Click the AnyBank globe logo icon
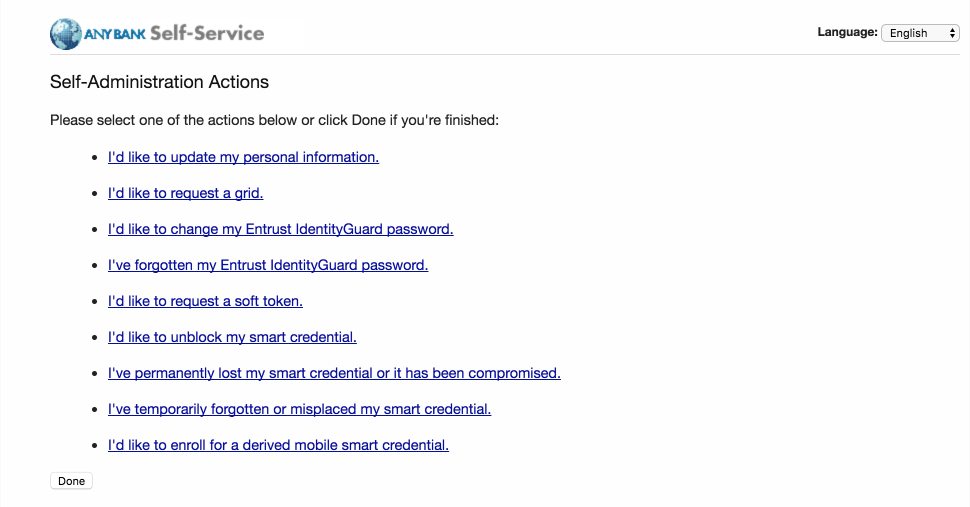This screenshot has width=970, height=507. tap(66, 33)
